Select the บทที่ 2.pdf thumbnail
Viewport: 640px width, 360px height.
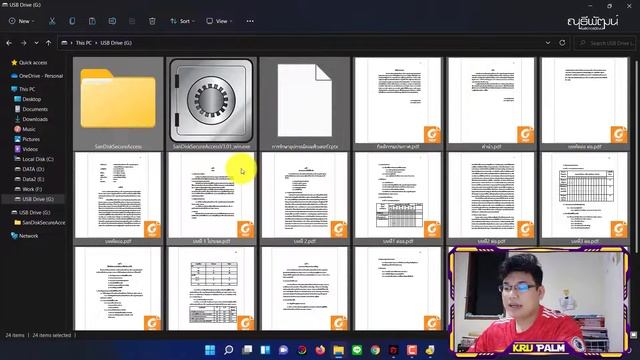click(x=305, y=198)
